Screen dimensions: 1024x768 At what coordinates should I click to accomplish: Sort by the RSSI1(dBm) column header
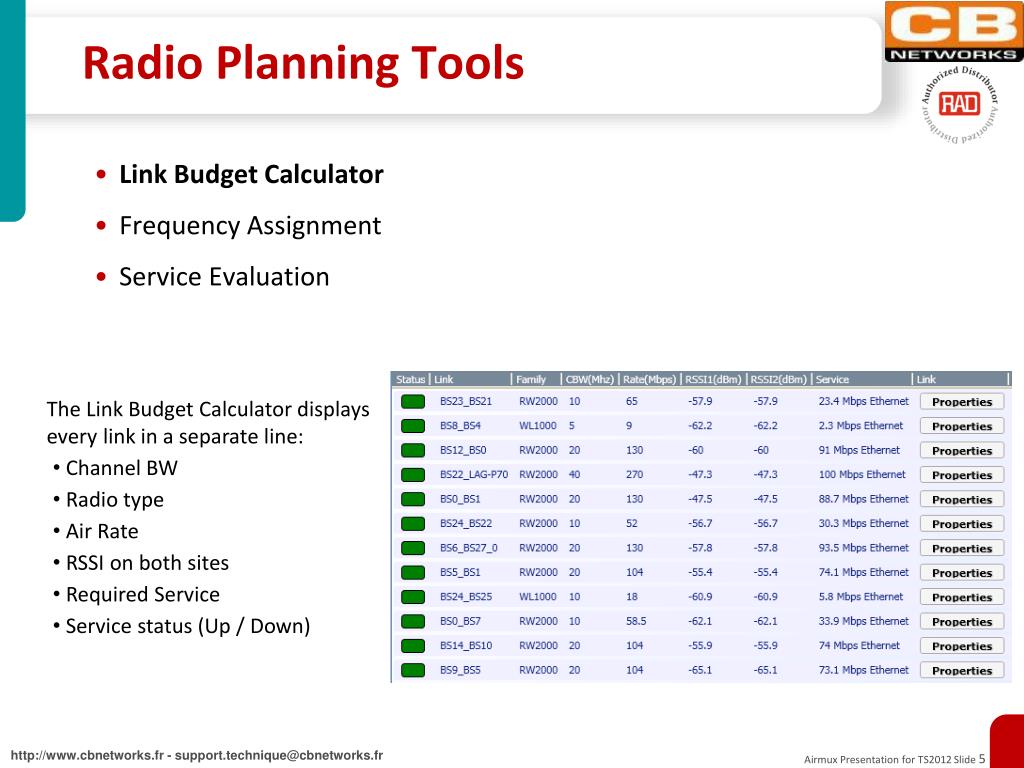point(713,379)
